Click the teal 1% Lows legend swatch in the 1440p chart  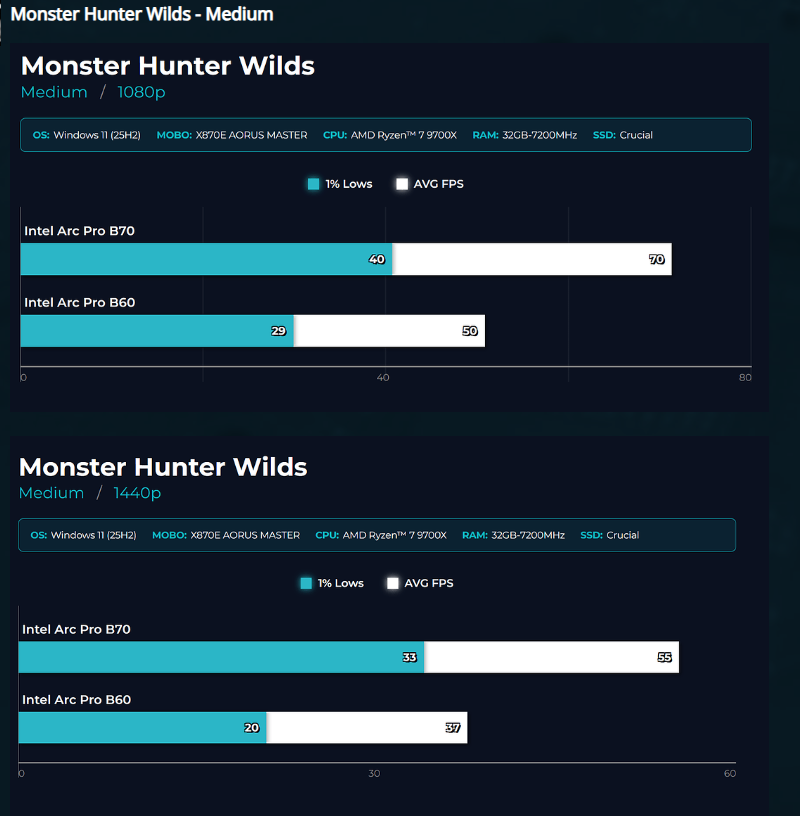click(306, 583)
